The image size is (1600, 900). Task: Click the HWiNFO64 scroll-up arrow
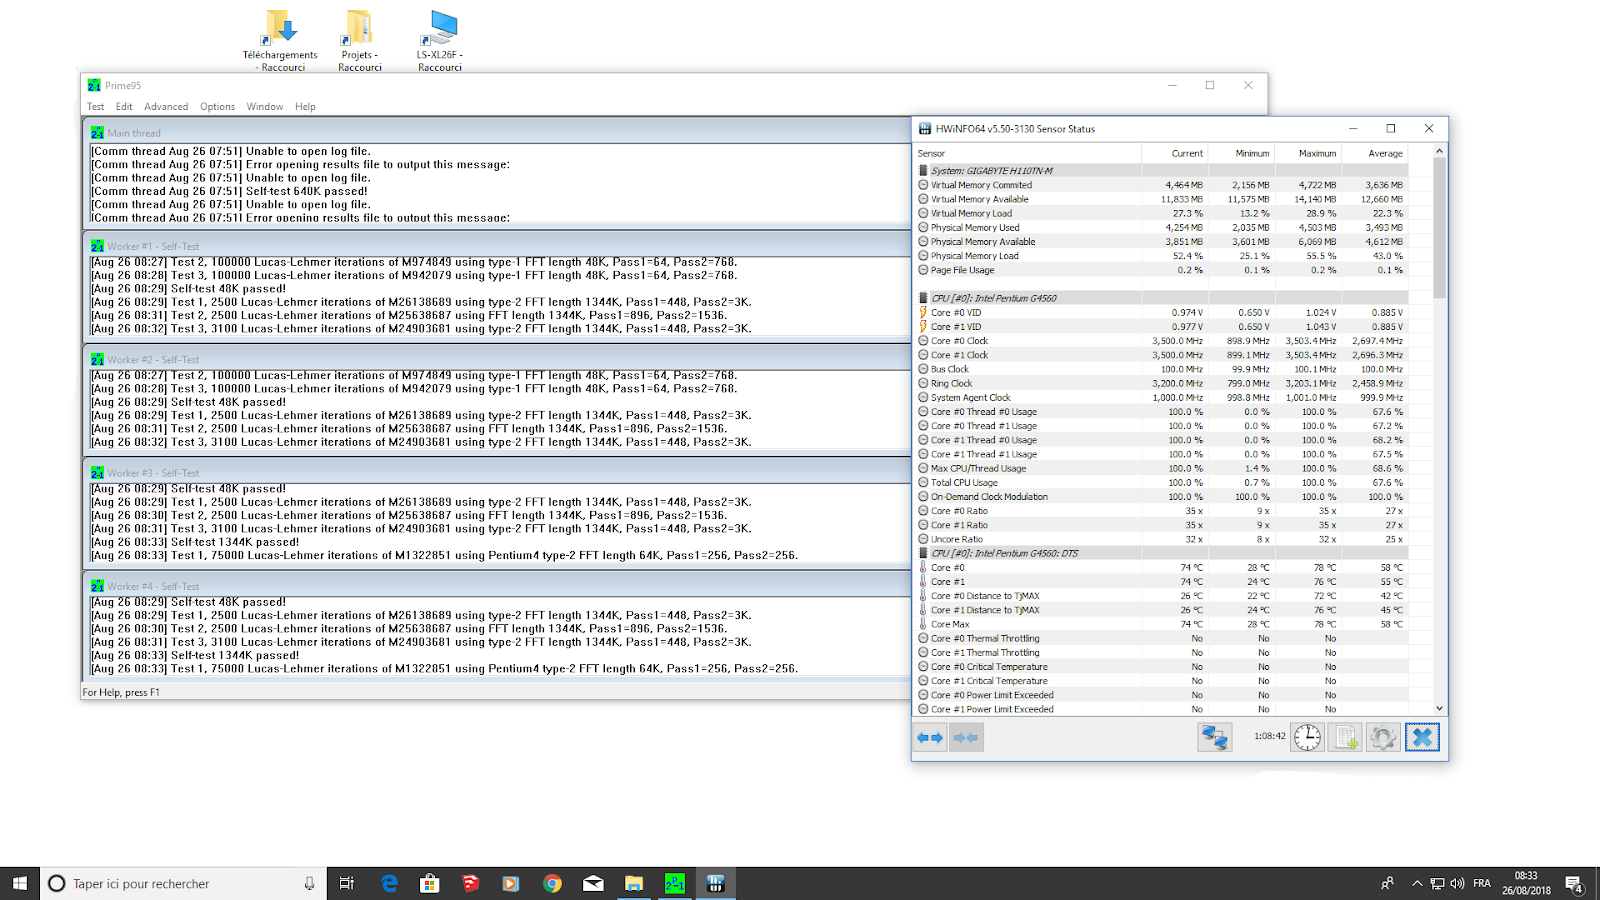click(1439, 151)
